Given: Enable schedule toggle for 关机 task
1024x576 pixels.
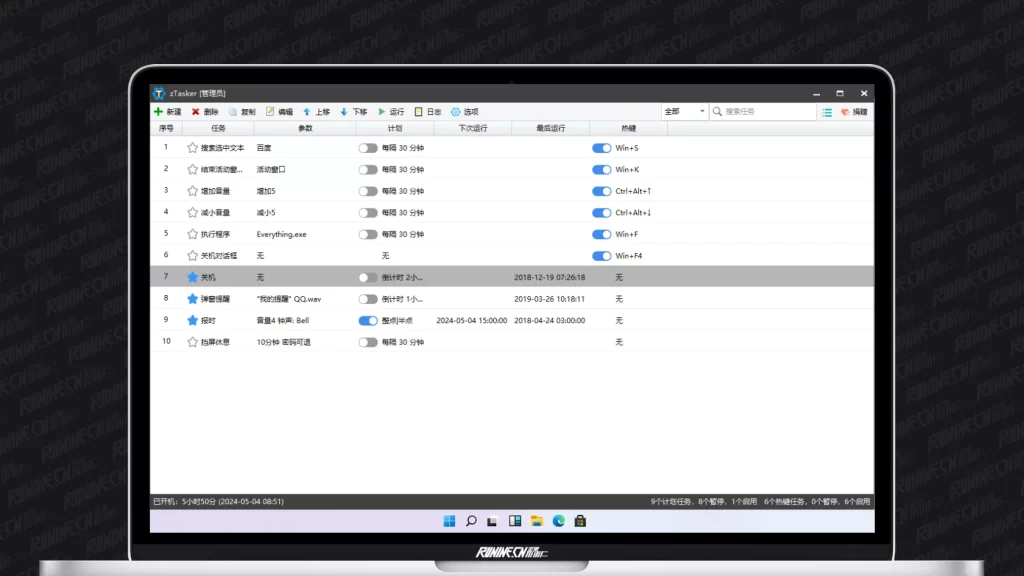Looking at the screenshot, I should coord(368,277).
